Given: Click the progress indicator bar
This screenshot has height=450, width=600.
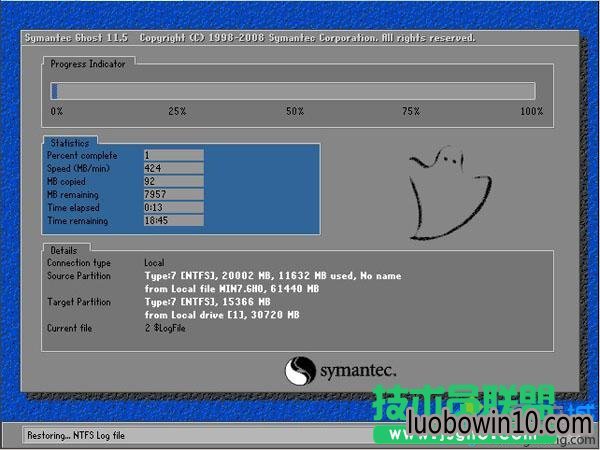Looking at the screenshot, I should pyautogui.click(x=293, y=91).
